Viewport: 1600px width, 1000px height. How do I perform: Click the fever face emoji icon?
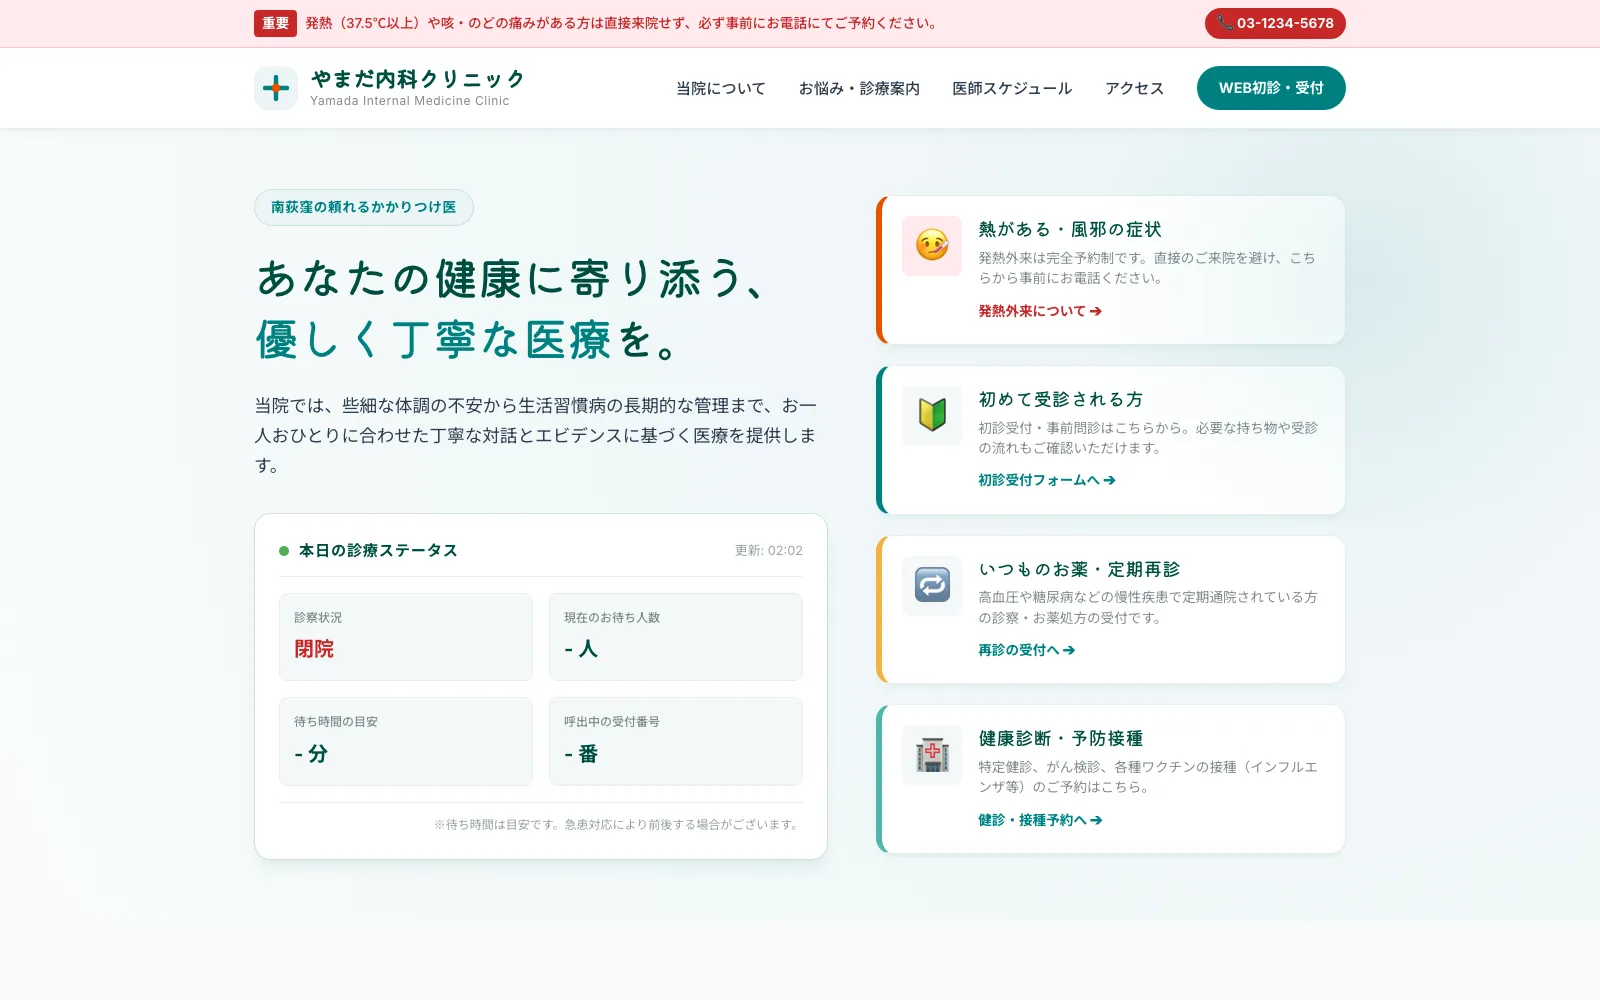click(932, 246)
